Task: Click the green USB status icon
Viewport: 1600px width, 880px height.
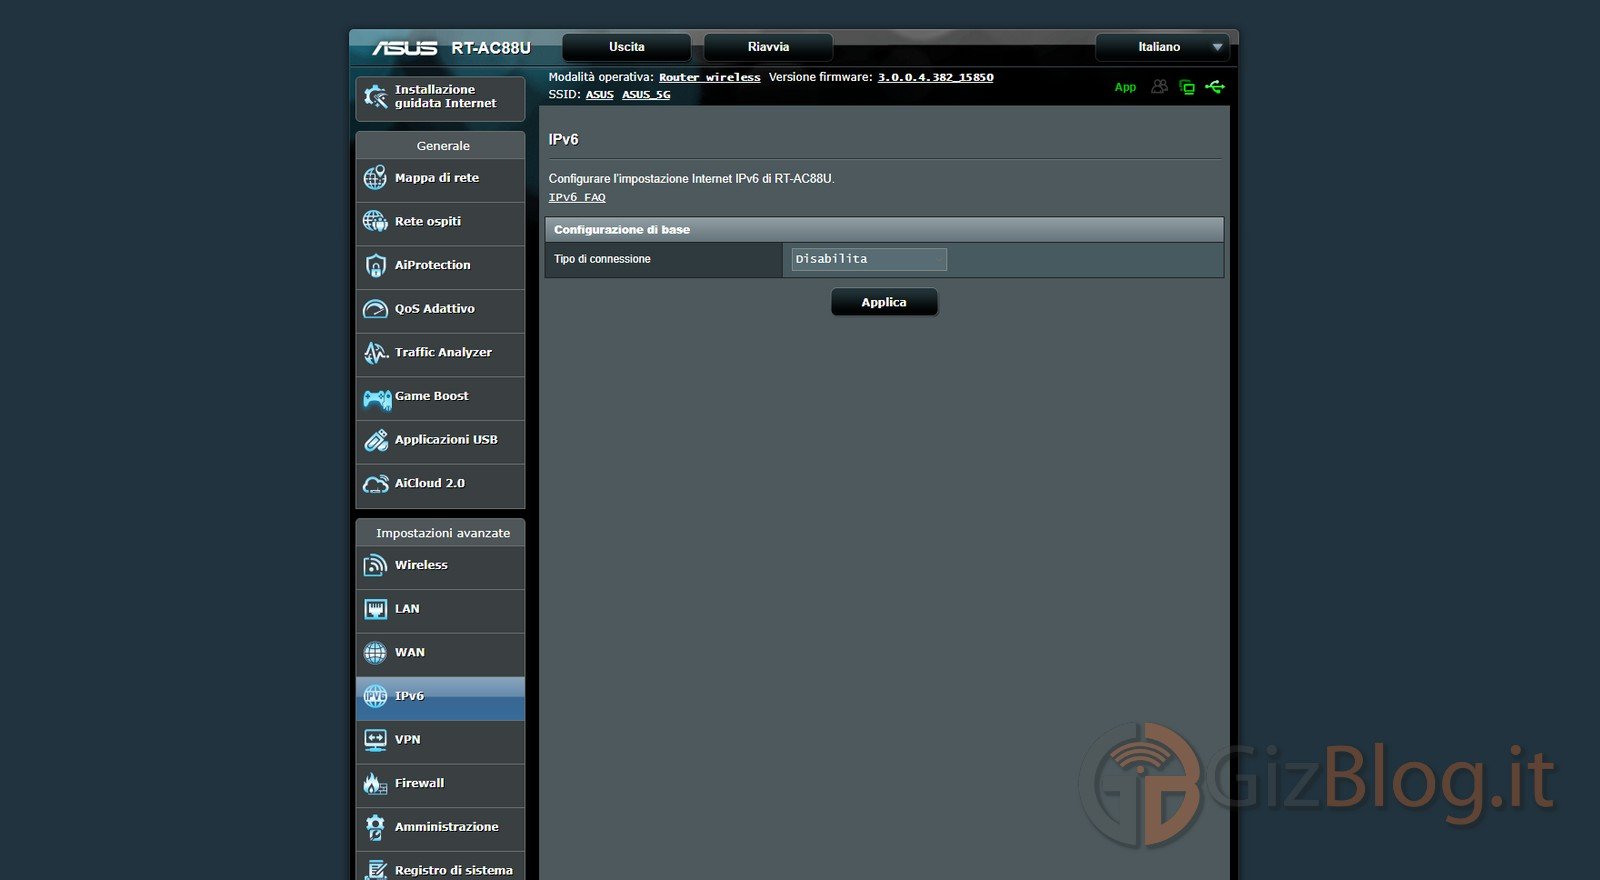Action: pos(1215,87)
